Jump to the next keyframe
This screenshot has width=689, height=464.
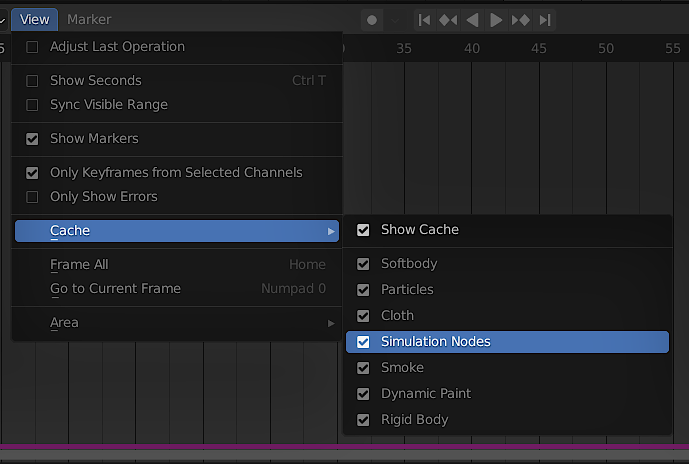coord(520,20)
